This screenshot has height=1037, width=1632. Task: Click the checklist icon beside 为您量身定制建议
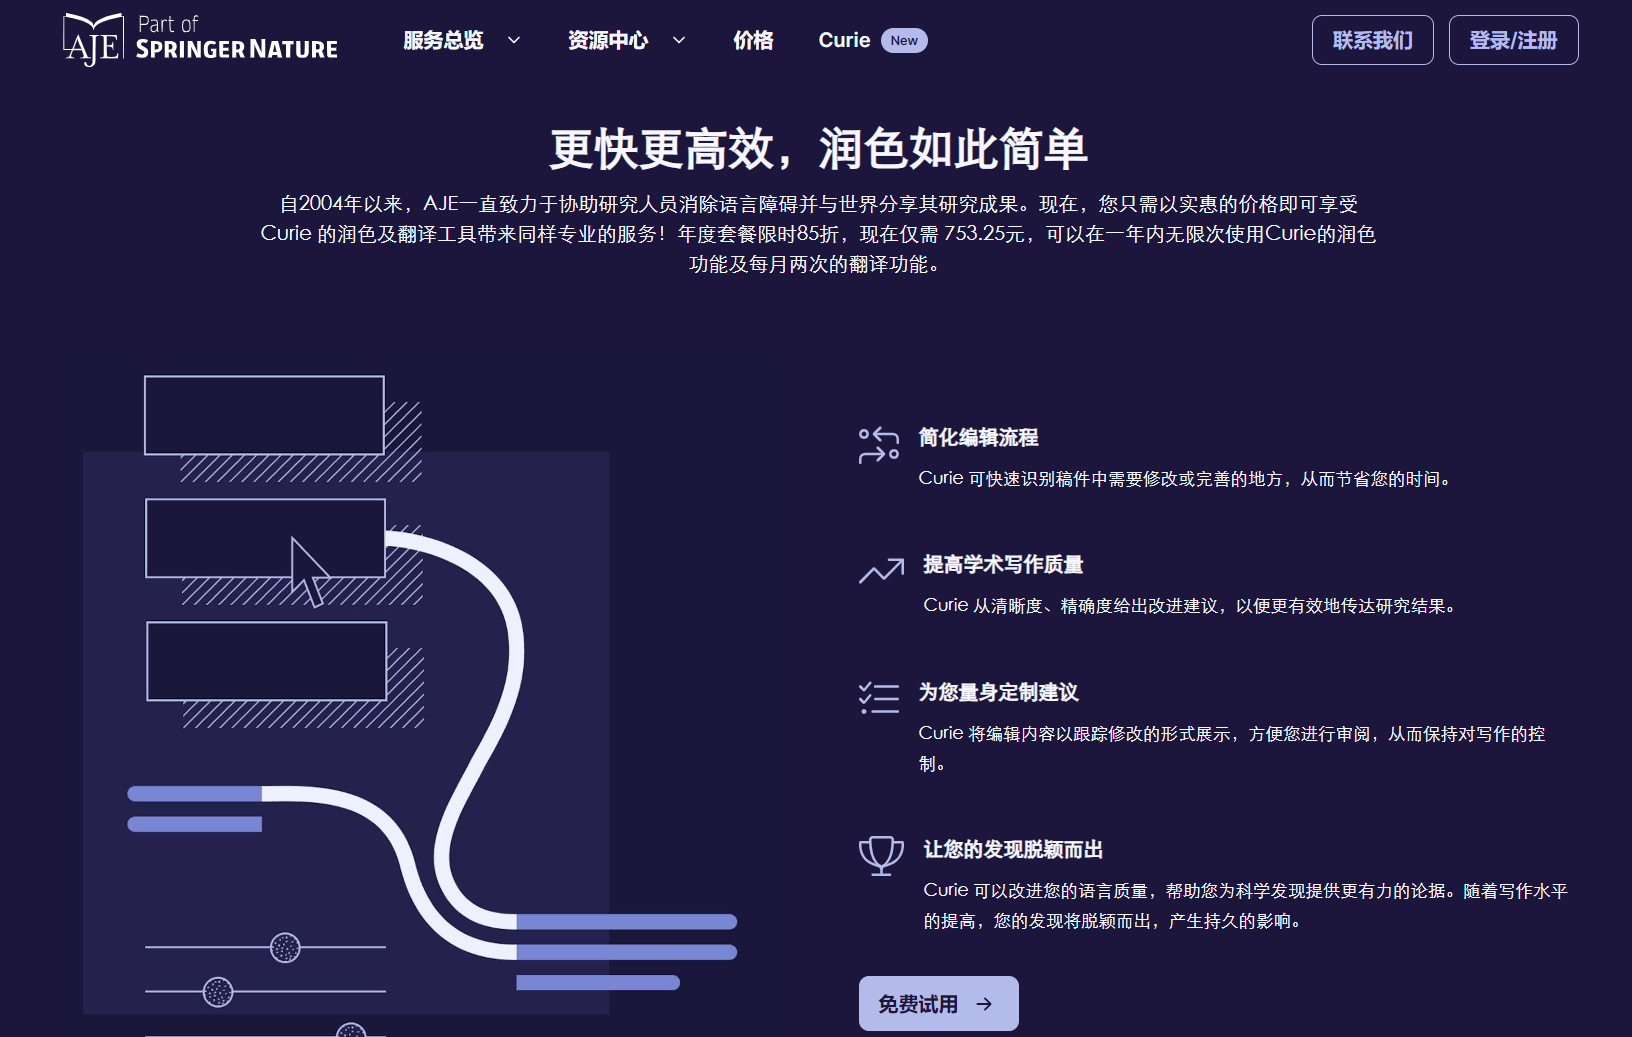[878, 697]
